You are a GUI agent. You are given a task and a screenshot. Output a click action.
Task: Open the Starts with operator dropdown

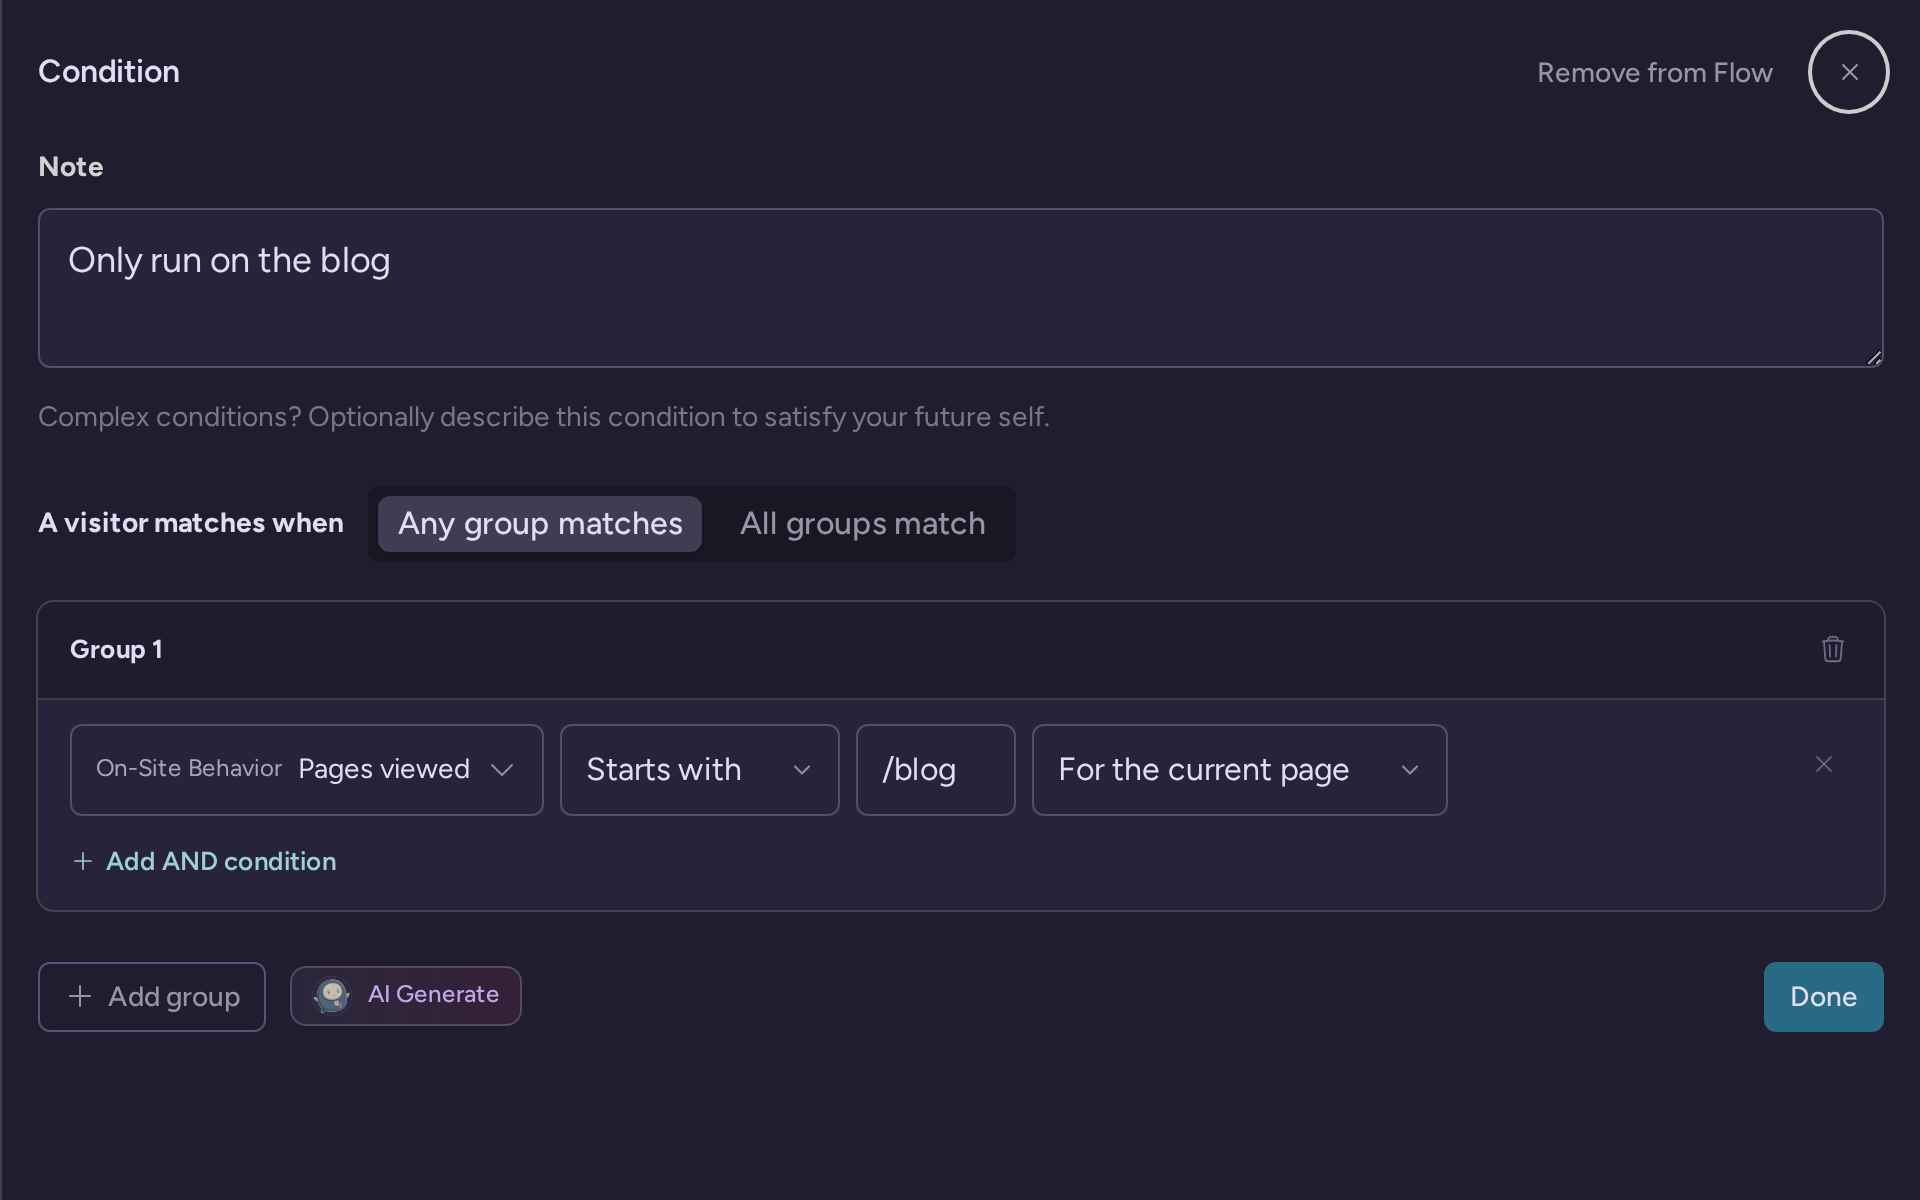(700, 770)
